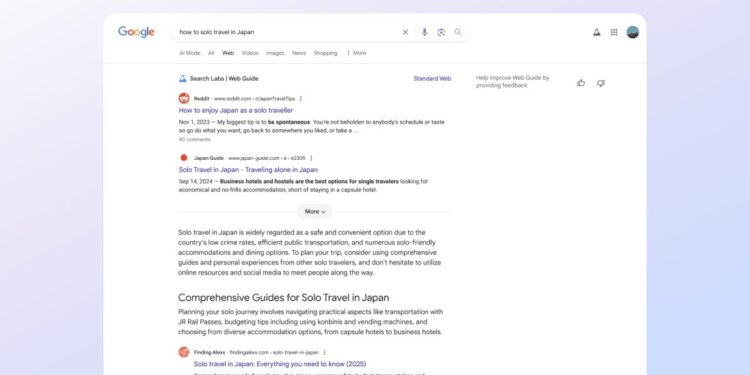Open Google Lens image search icon

pyautogui.click(x=441, y=32)
